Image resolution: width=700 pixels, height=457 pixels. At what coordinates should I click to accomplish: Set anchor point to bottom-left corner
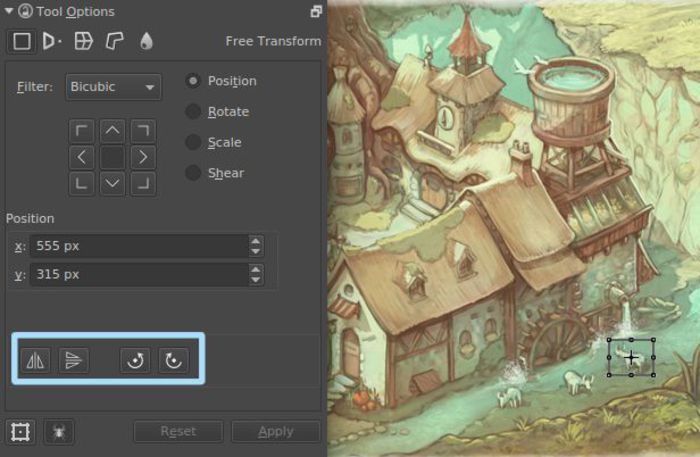pos(81,183)
